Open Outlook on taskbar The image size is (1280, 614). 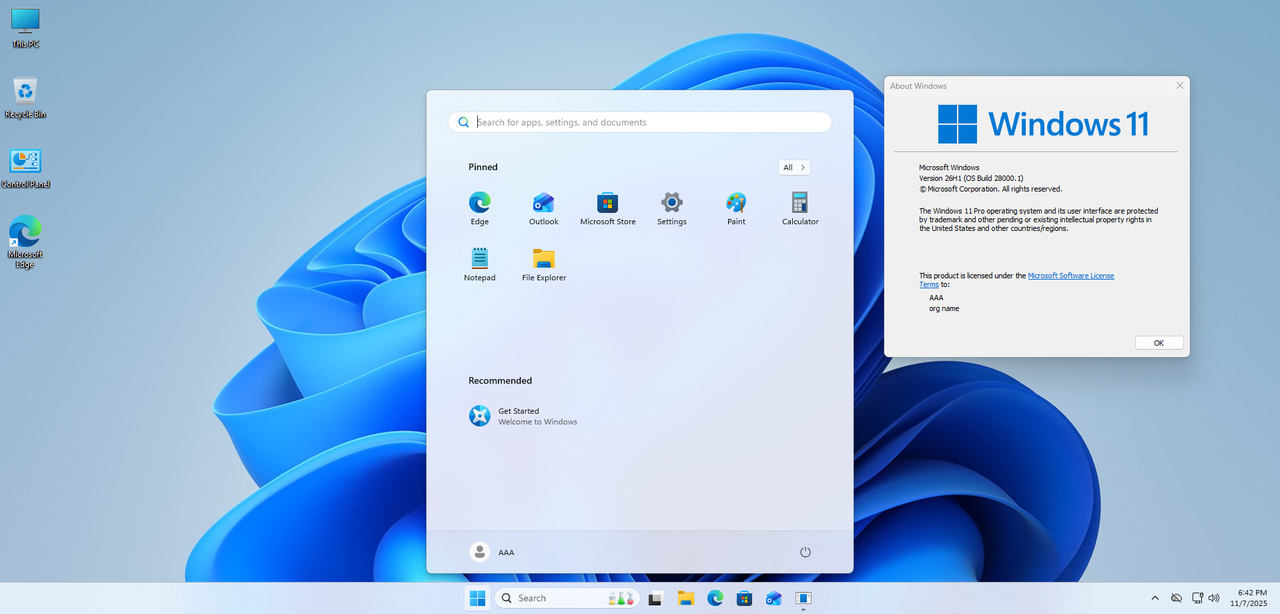click(x=773, y=598)
